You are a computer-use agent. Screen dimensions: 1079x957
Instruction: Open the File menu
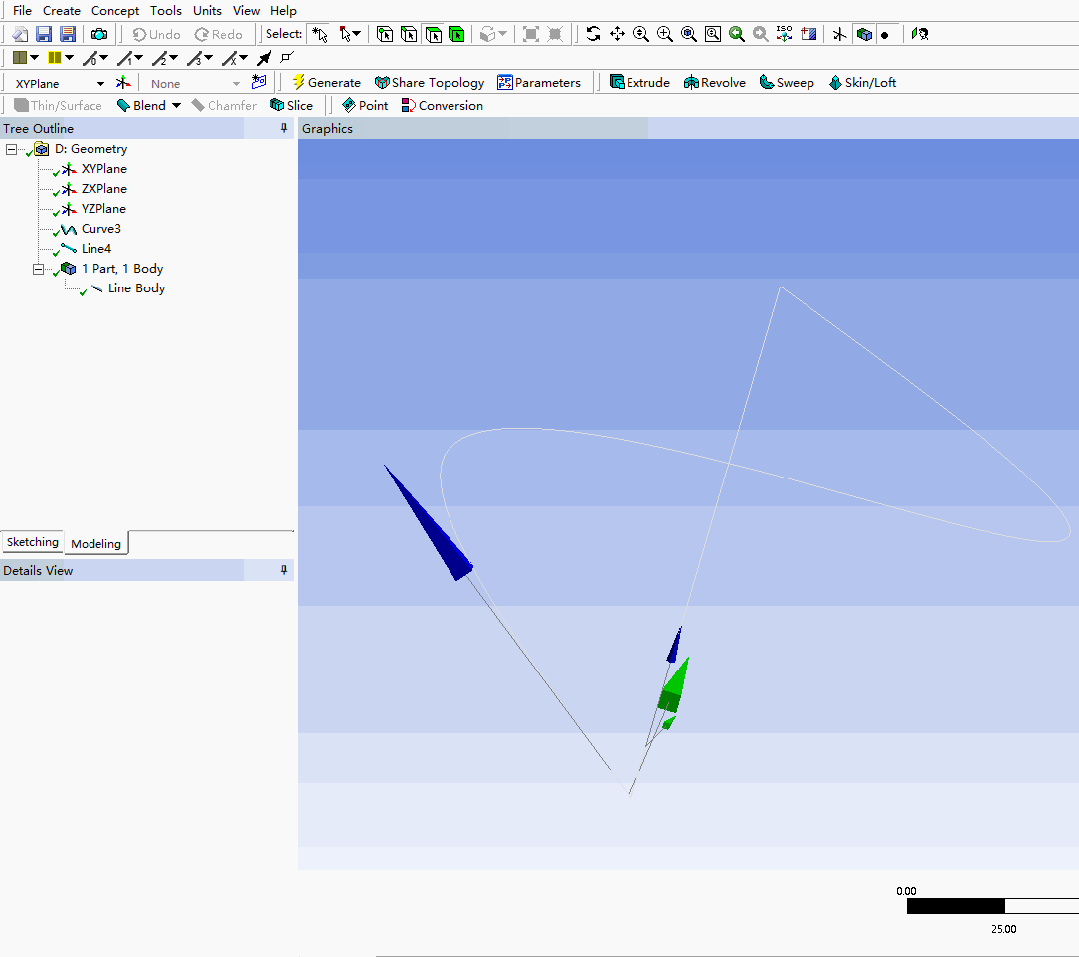(x=22, y=10)
